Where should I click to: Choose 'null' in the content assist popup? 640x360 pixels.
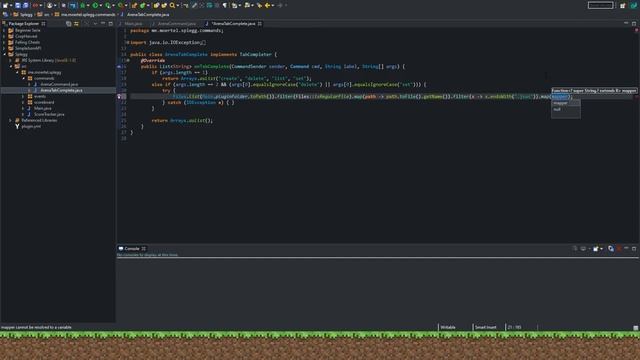click(565, 109)
